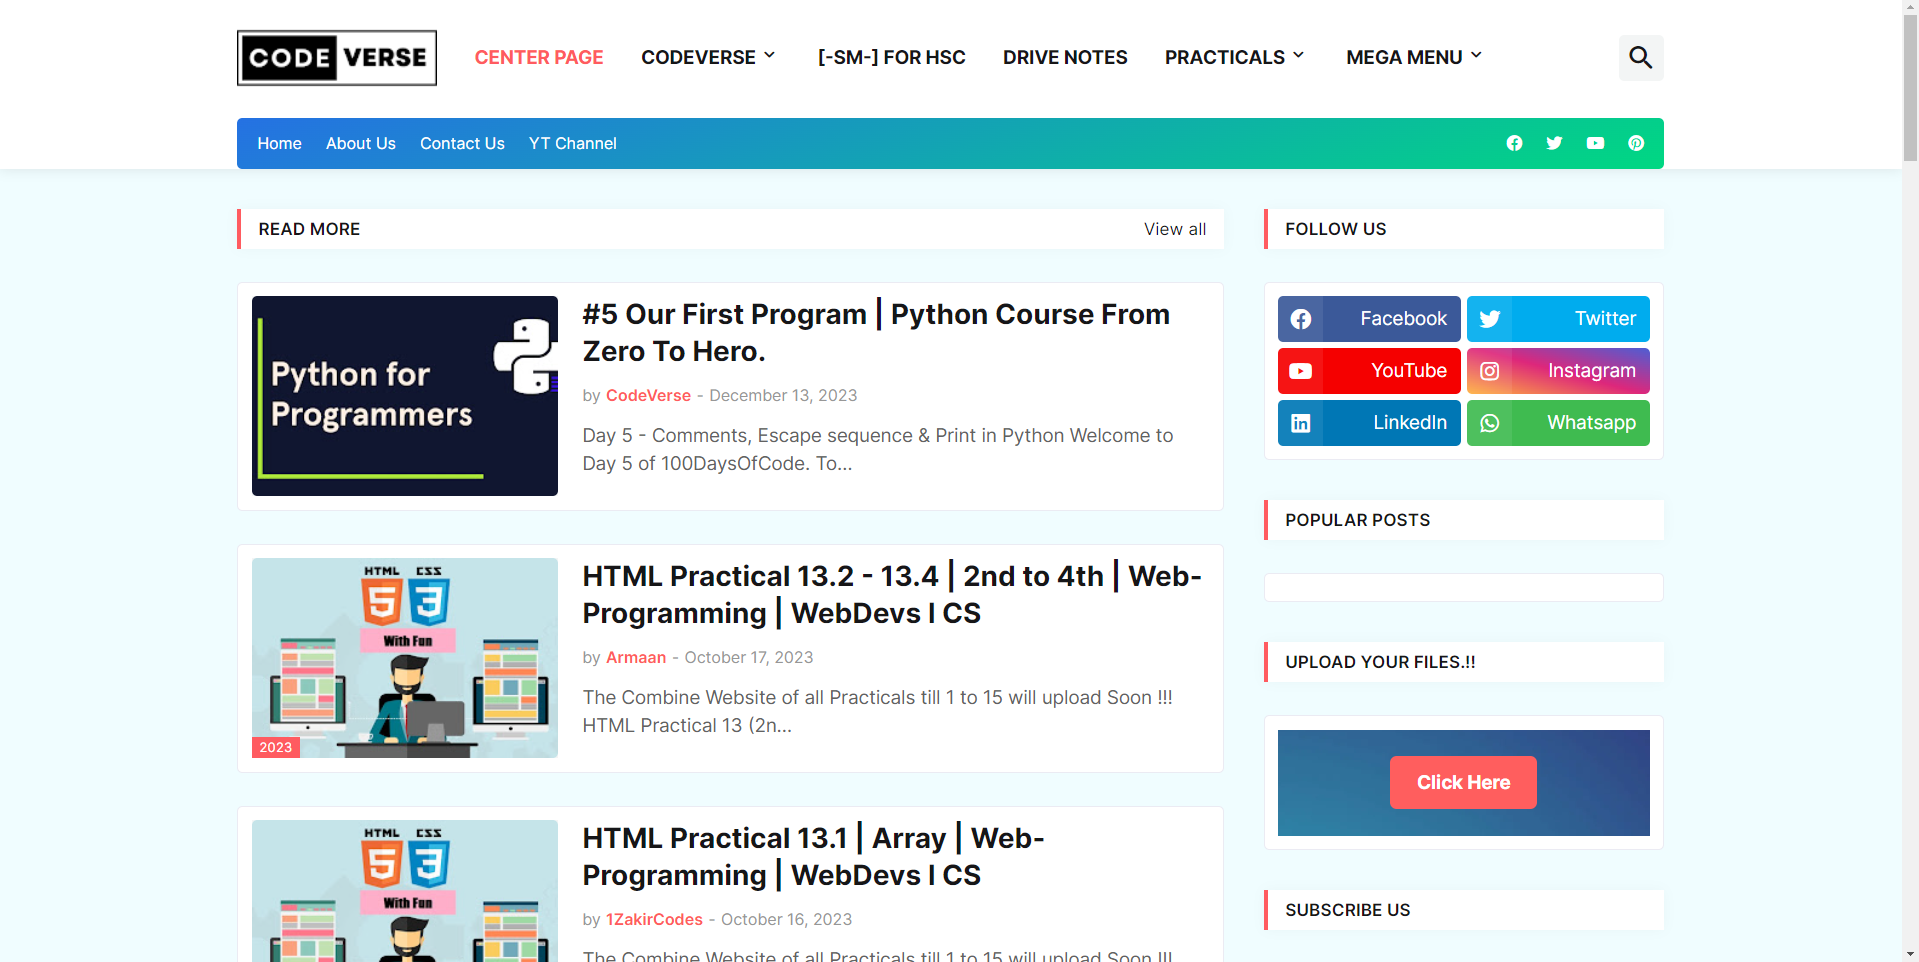
Task: Open the YouTube icon in navigation bar
Action: tap(1595, 143)
